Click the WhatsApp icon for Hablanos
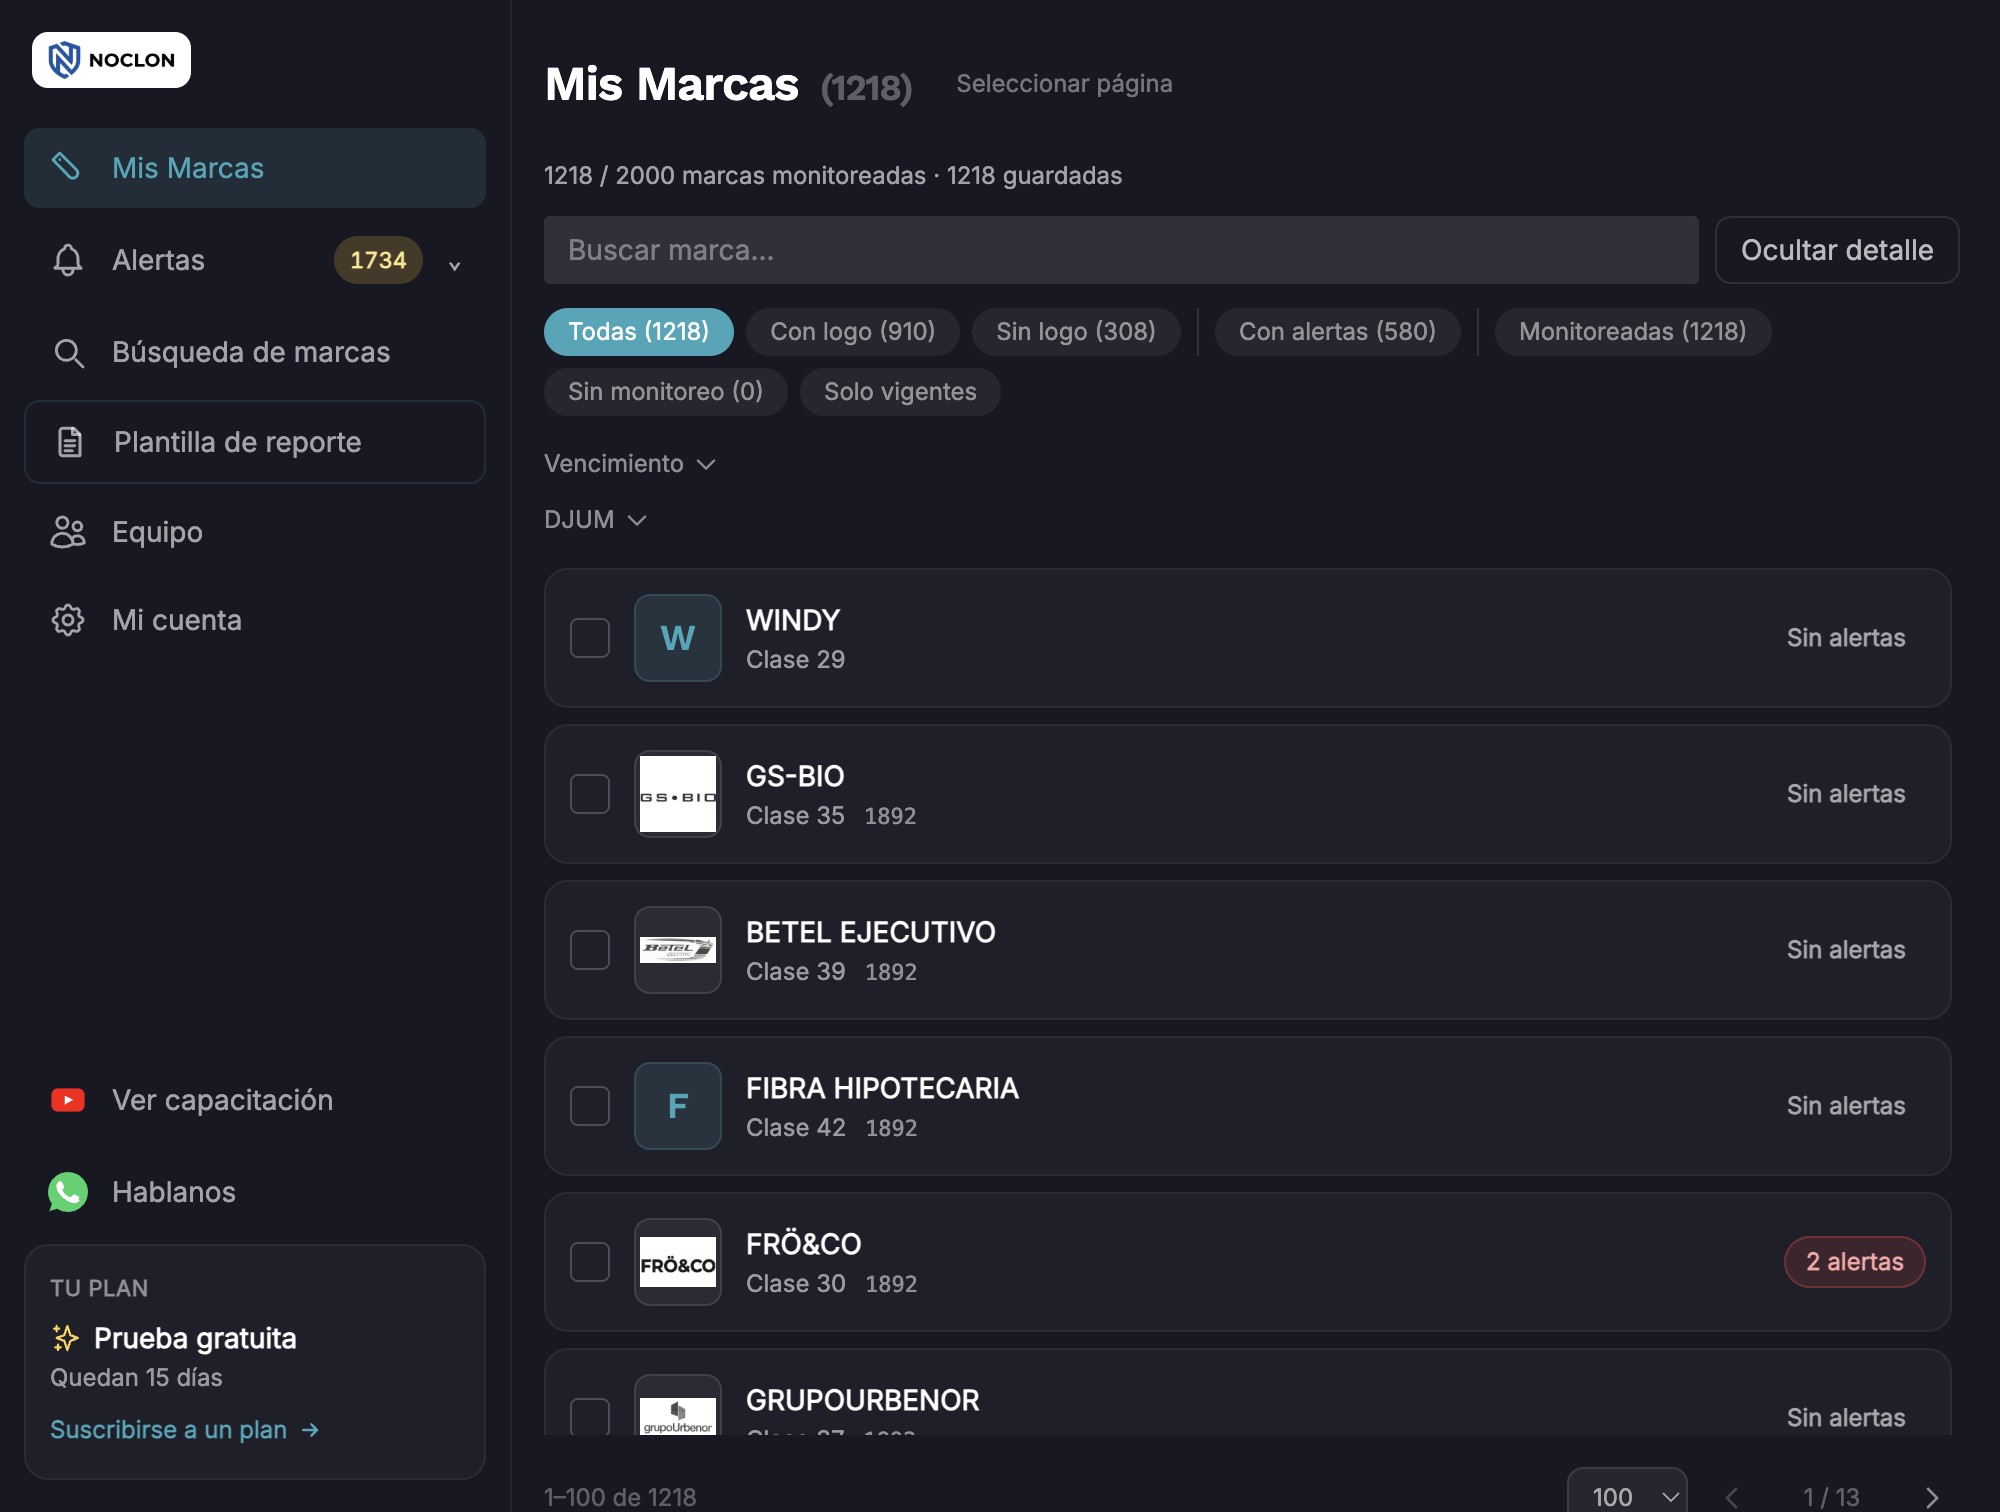Image resolution: width=2000 pixels, height=1512 pixels. point(68,1192)
